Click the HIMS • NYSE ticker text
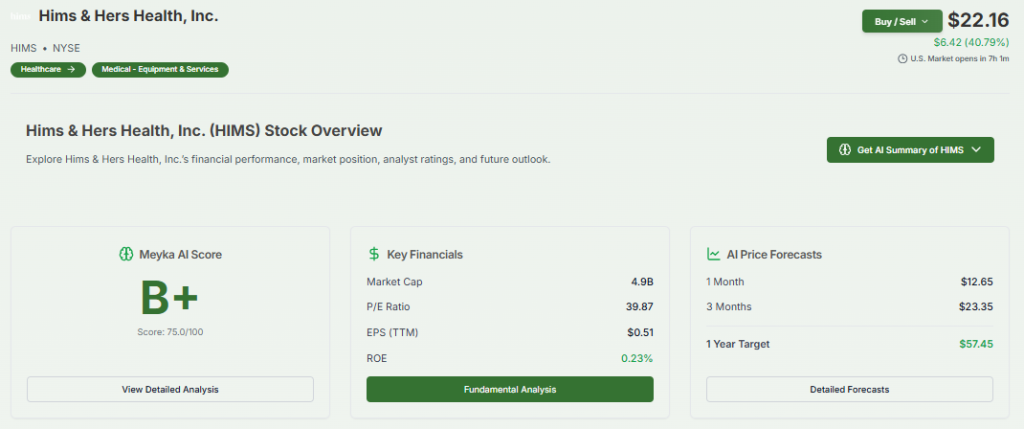The height and width of the screenshot is (429, 1024). coord(46,48)
